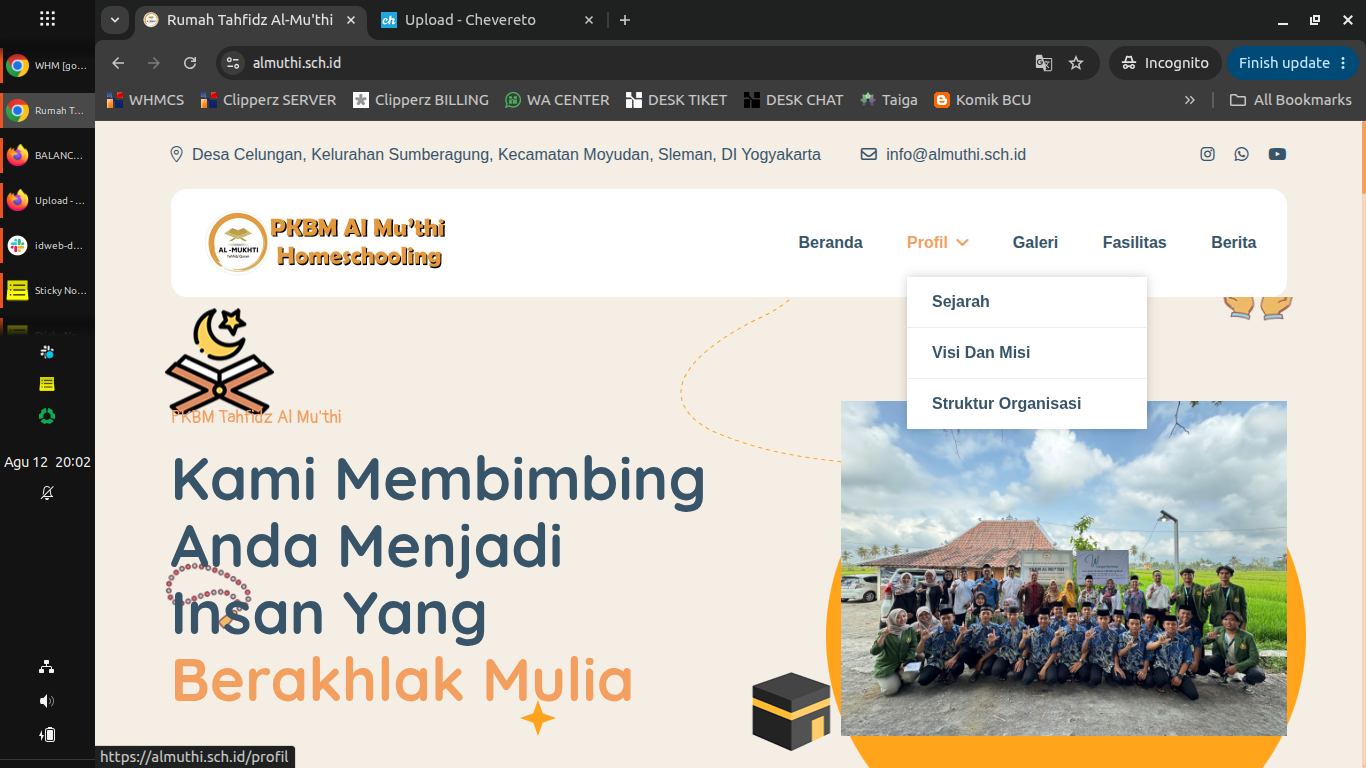
Task: Open the Instagram social icon
Action: point(1208,154)
